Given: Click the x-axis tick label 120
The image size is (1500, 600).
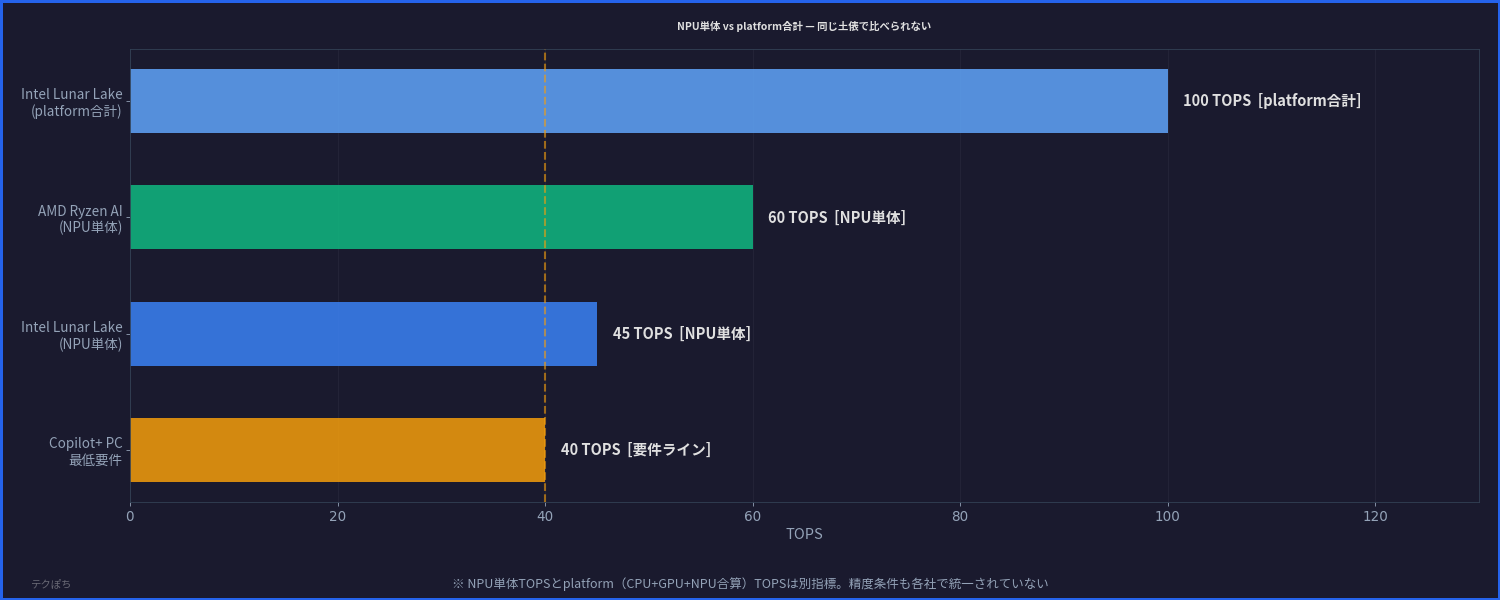Looking at the screenshot, I should coord(1375,516).
